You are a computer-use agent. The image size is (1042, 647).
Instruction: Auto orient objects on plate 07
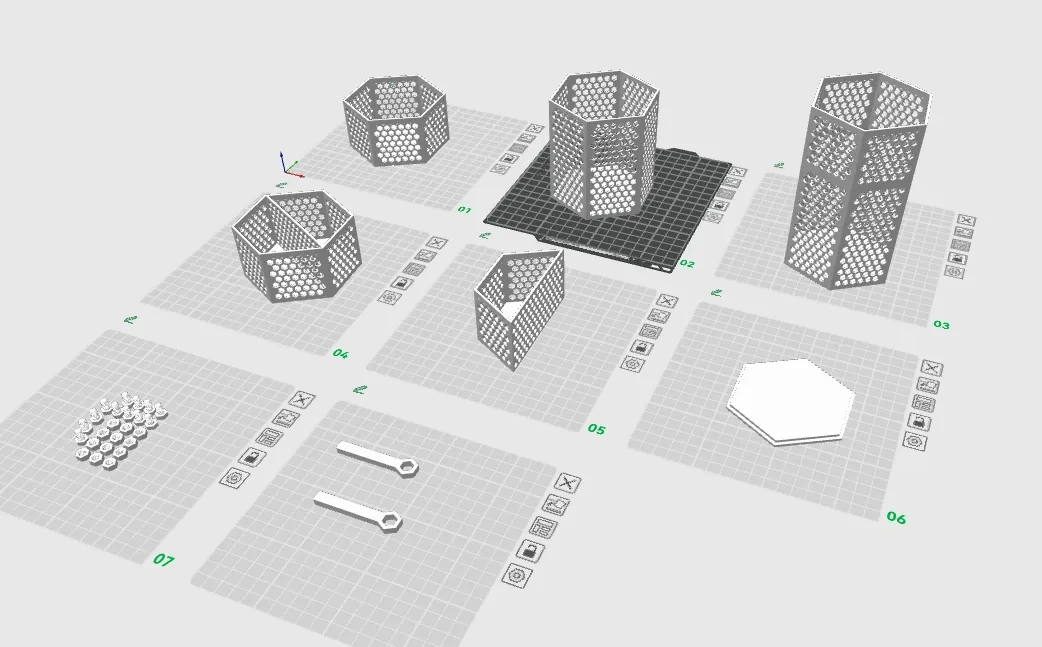coord(286,418)
